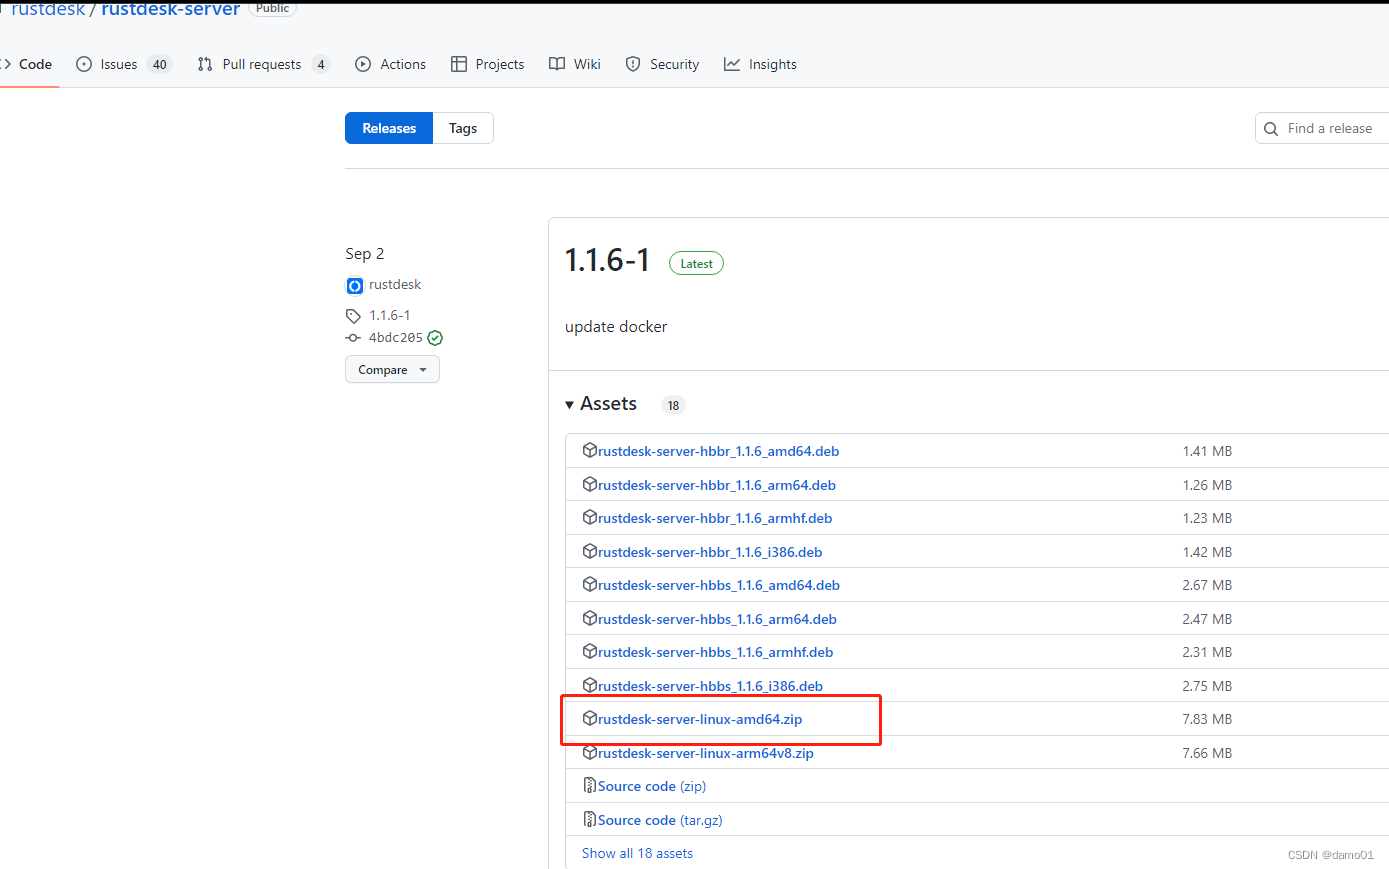Click the Issues count badge 40
The image size is (1389, 869).
click(x=160, y=64)
